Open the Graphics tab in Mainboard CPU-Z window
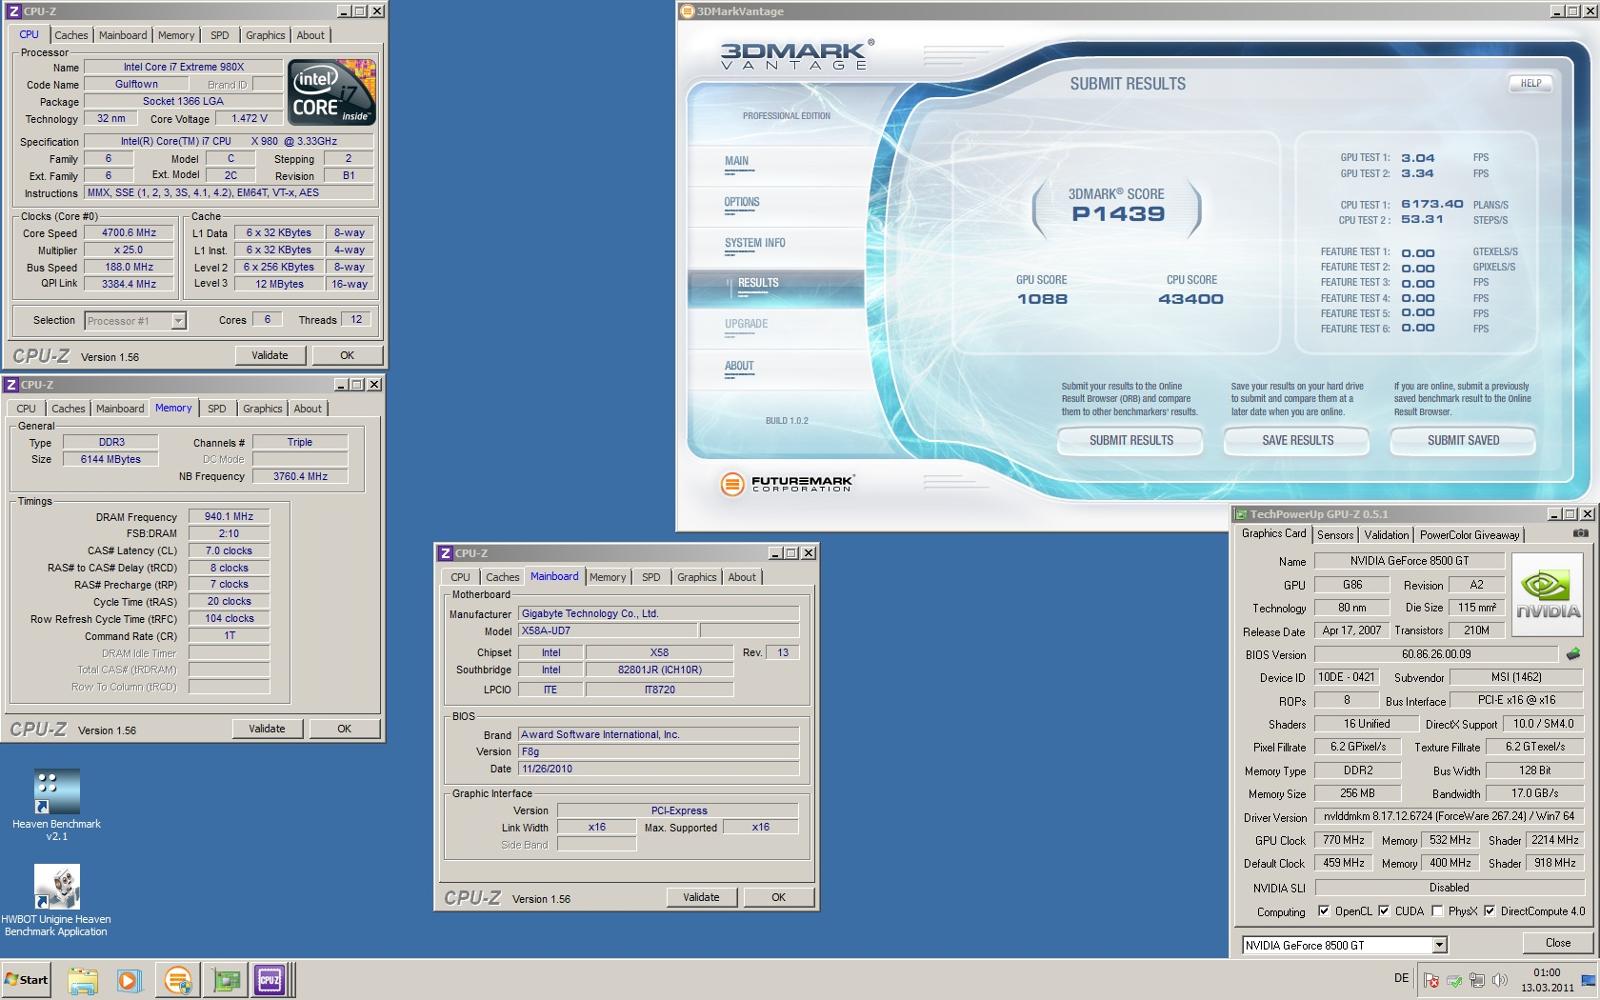The image size is (1600, 1000). click(697, 577)
